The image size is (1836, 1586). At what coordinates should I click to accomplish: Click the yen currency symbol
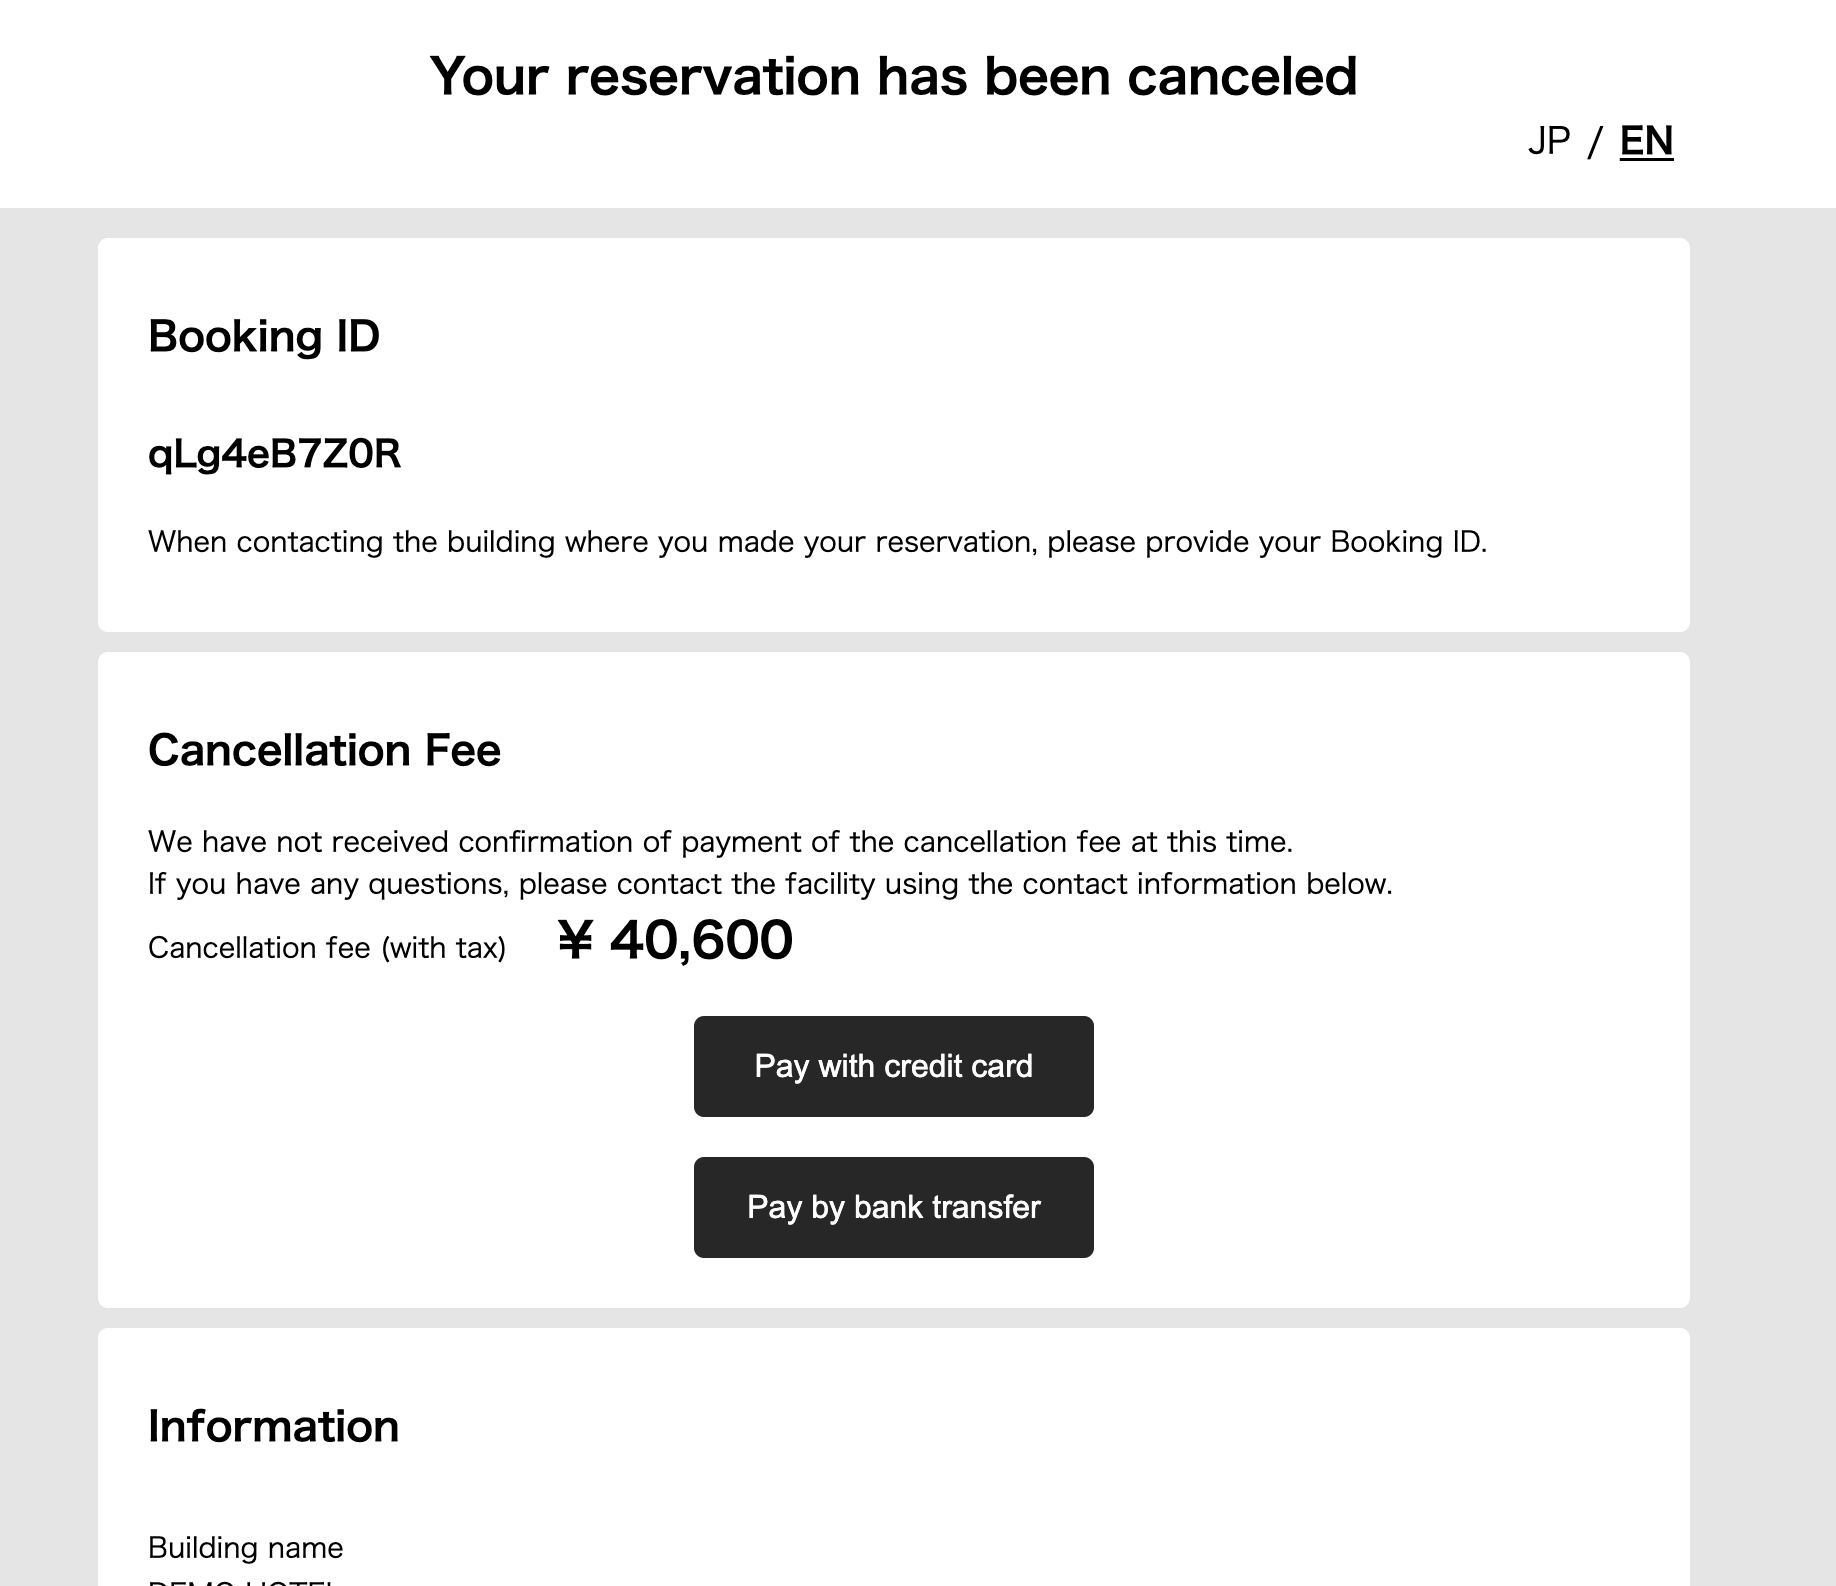575,941
